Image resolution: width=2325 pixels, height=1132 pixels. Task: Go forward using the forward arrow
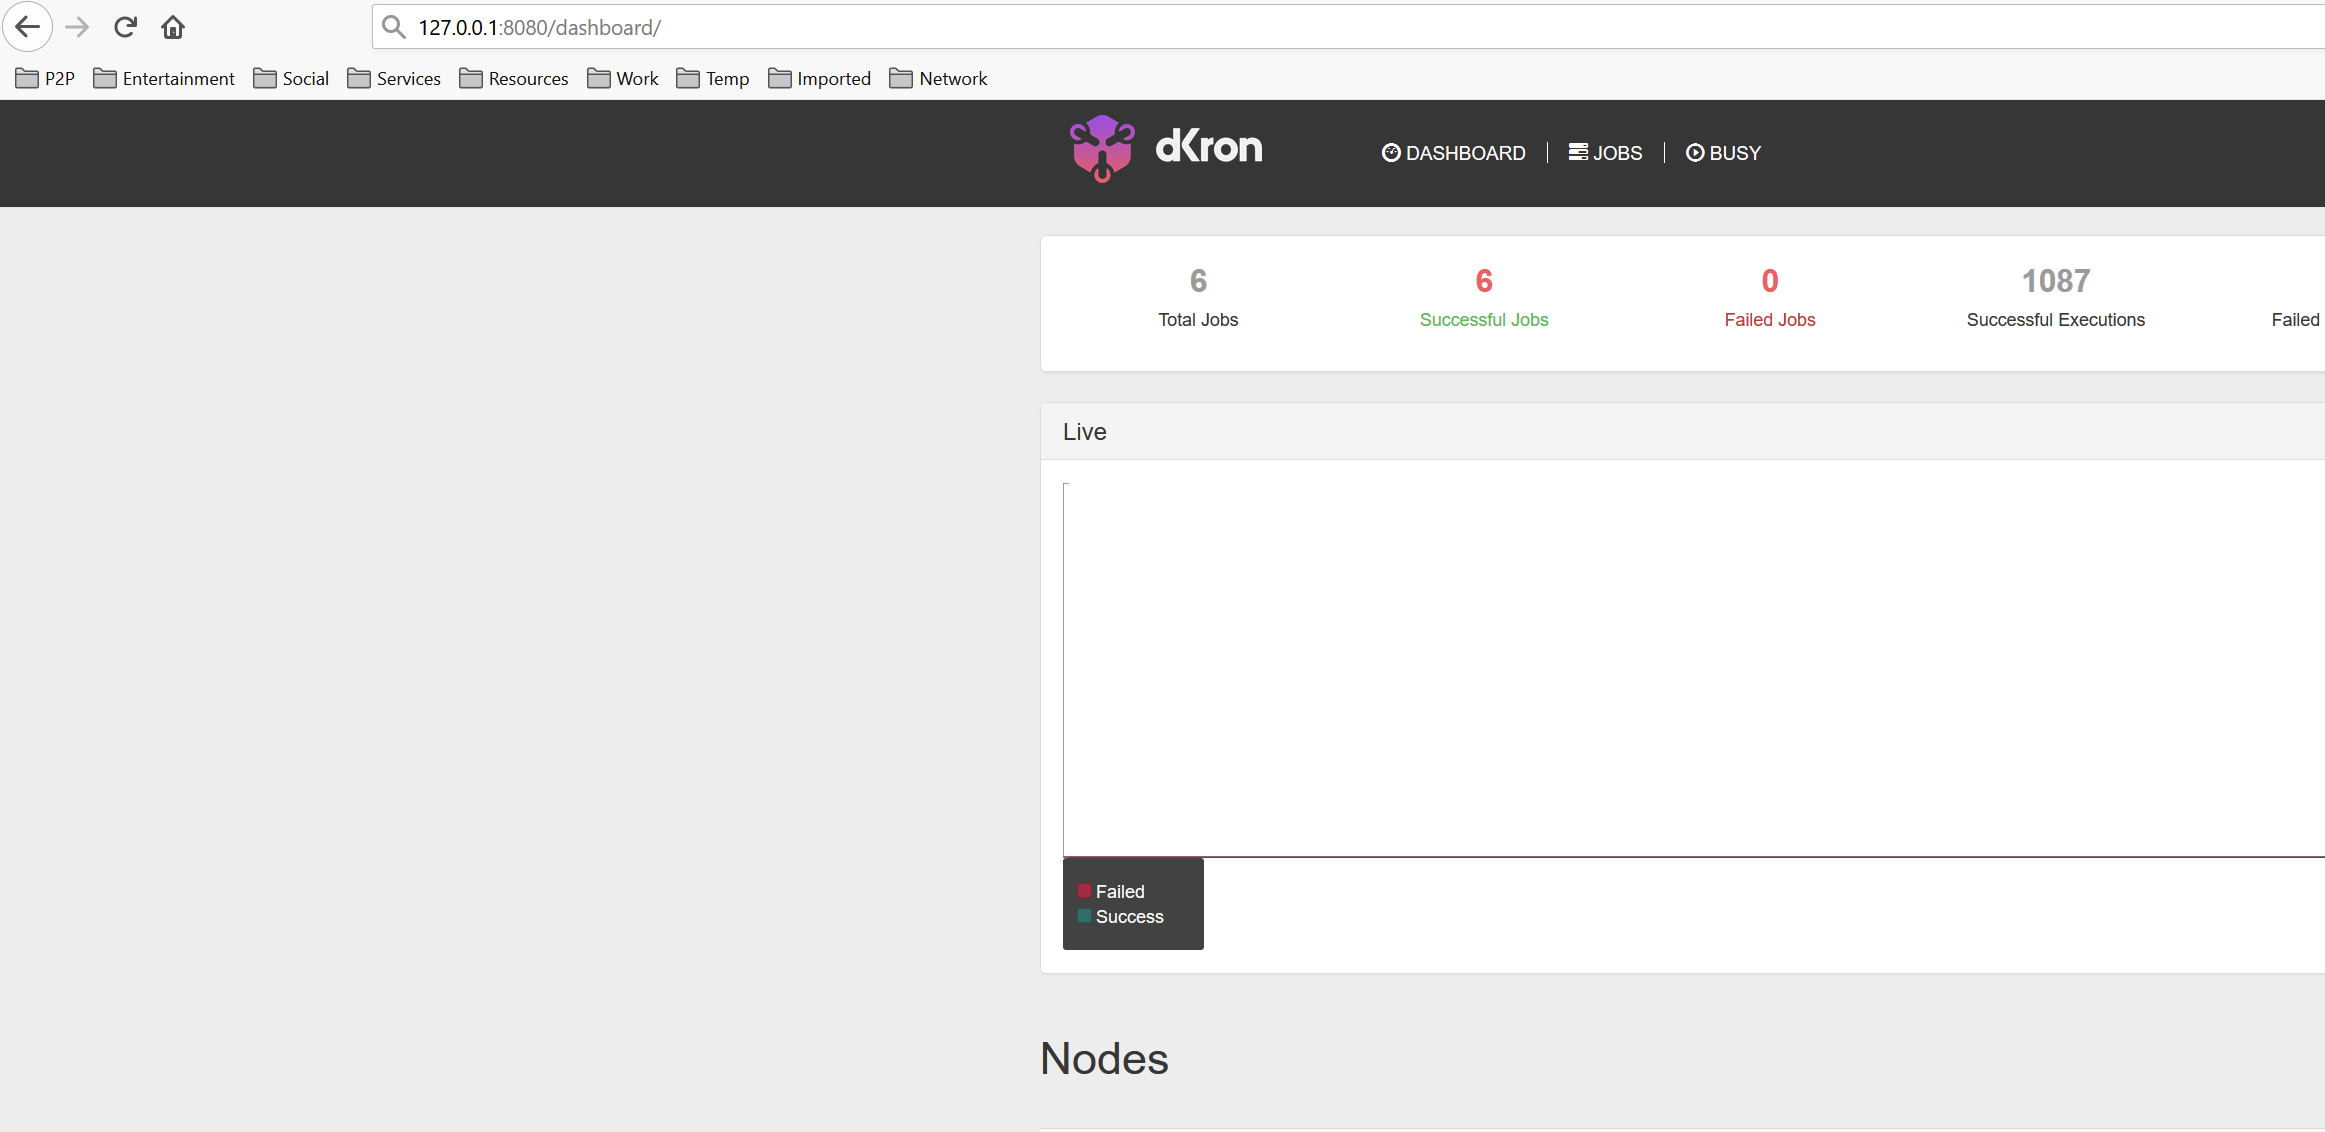click(77, 27)
